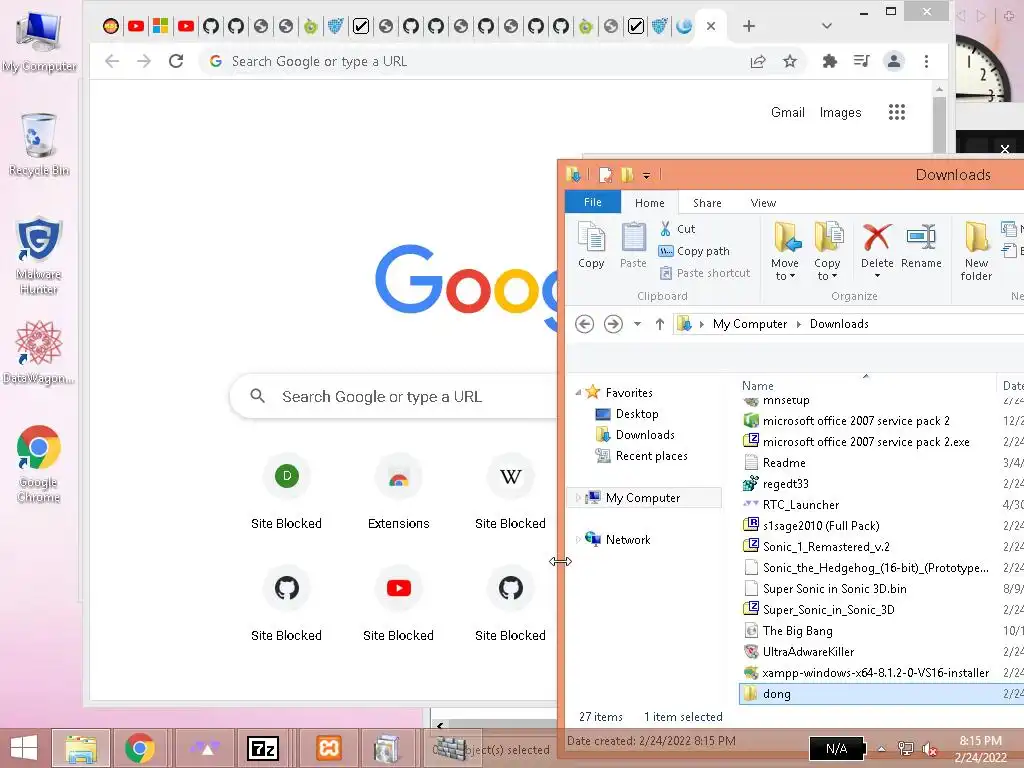The image size is (1024, 768).
Task: Bookmark this tab with the star icon
Action: click(790, 61)
